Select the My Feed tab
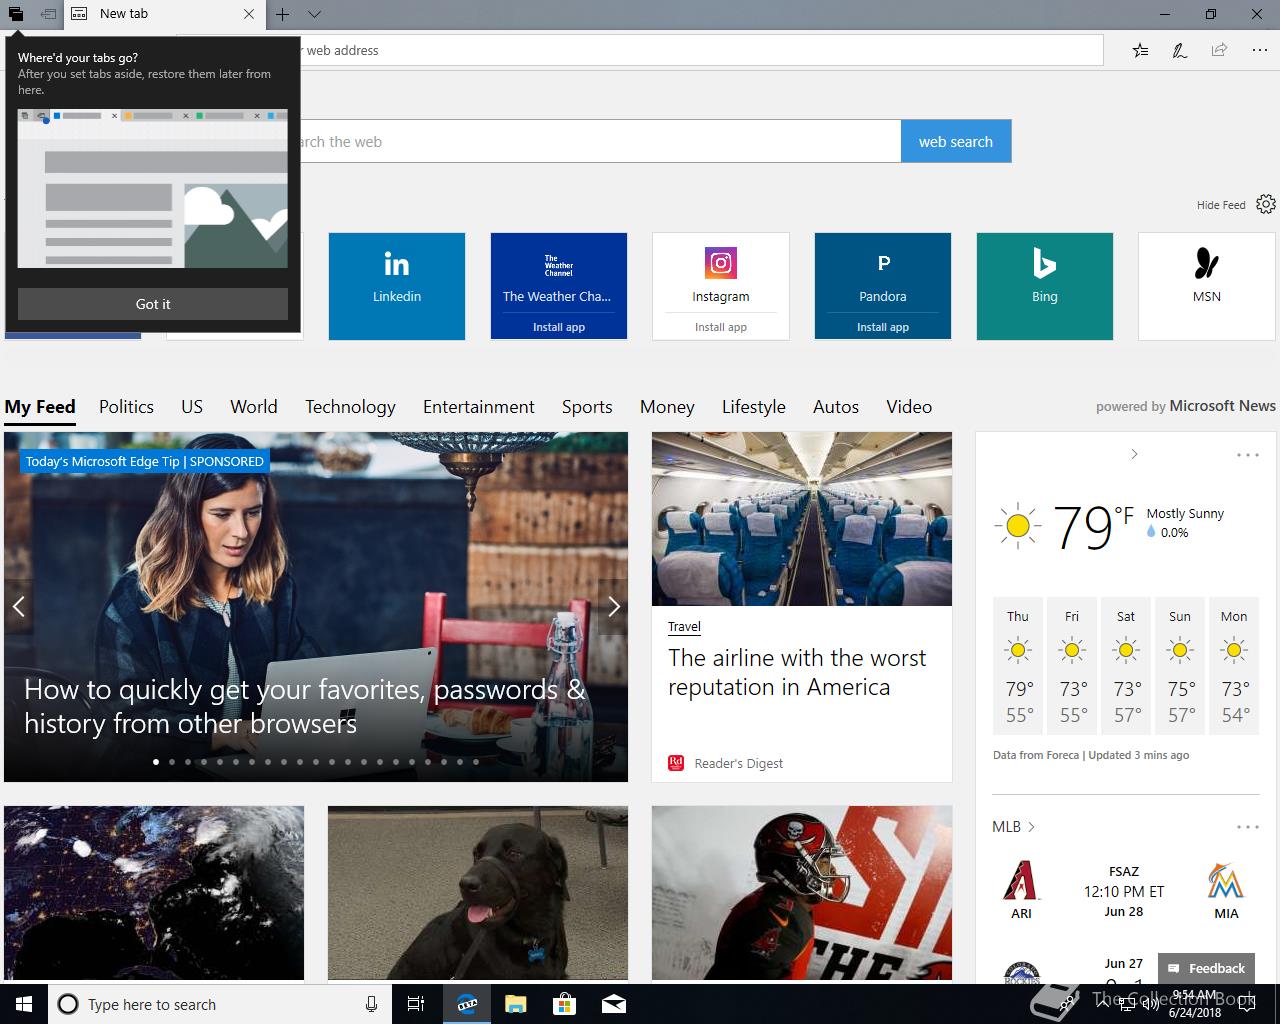1280x1024 pixels. 40,407
